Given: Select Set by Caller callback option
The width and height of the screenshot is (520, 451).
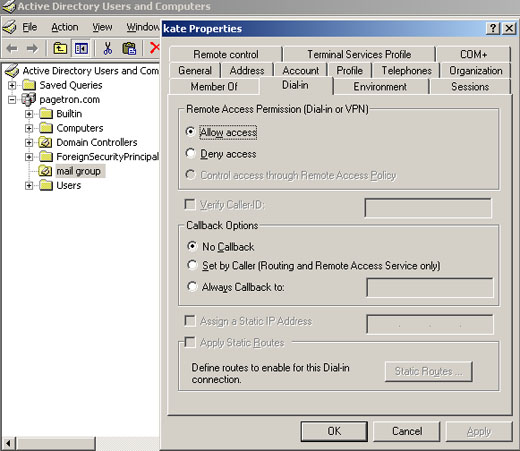Looking at the screenshot, I should tap(192, 265).
